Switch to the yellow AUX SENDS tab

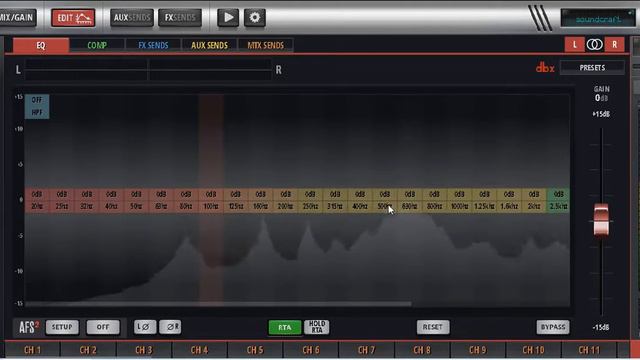coord(209,45)
